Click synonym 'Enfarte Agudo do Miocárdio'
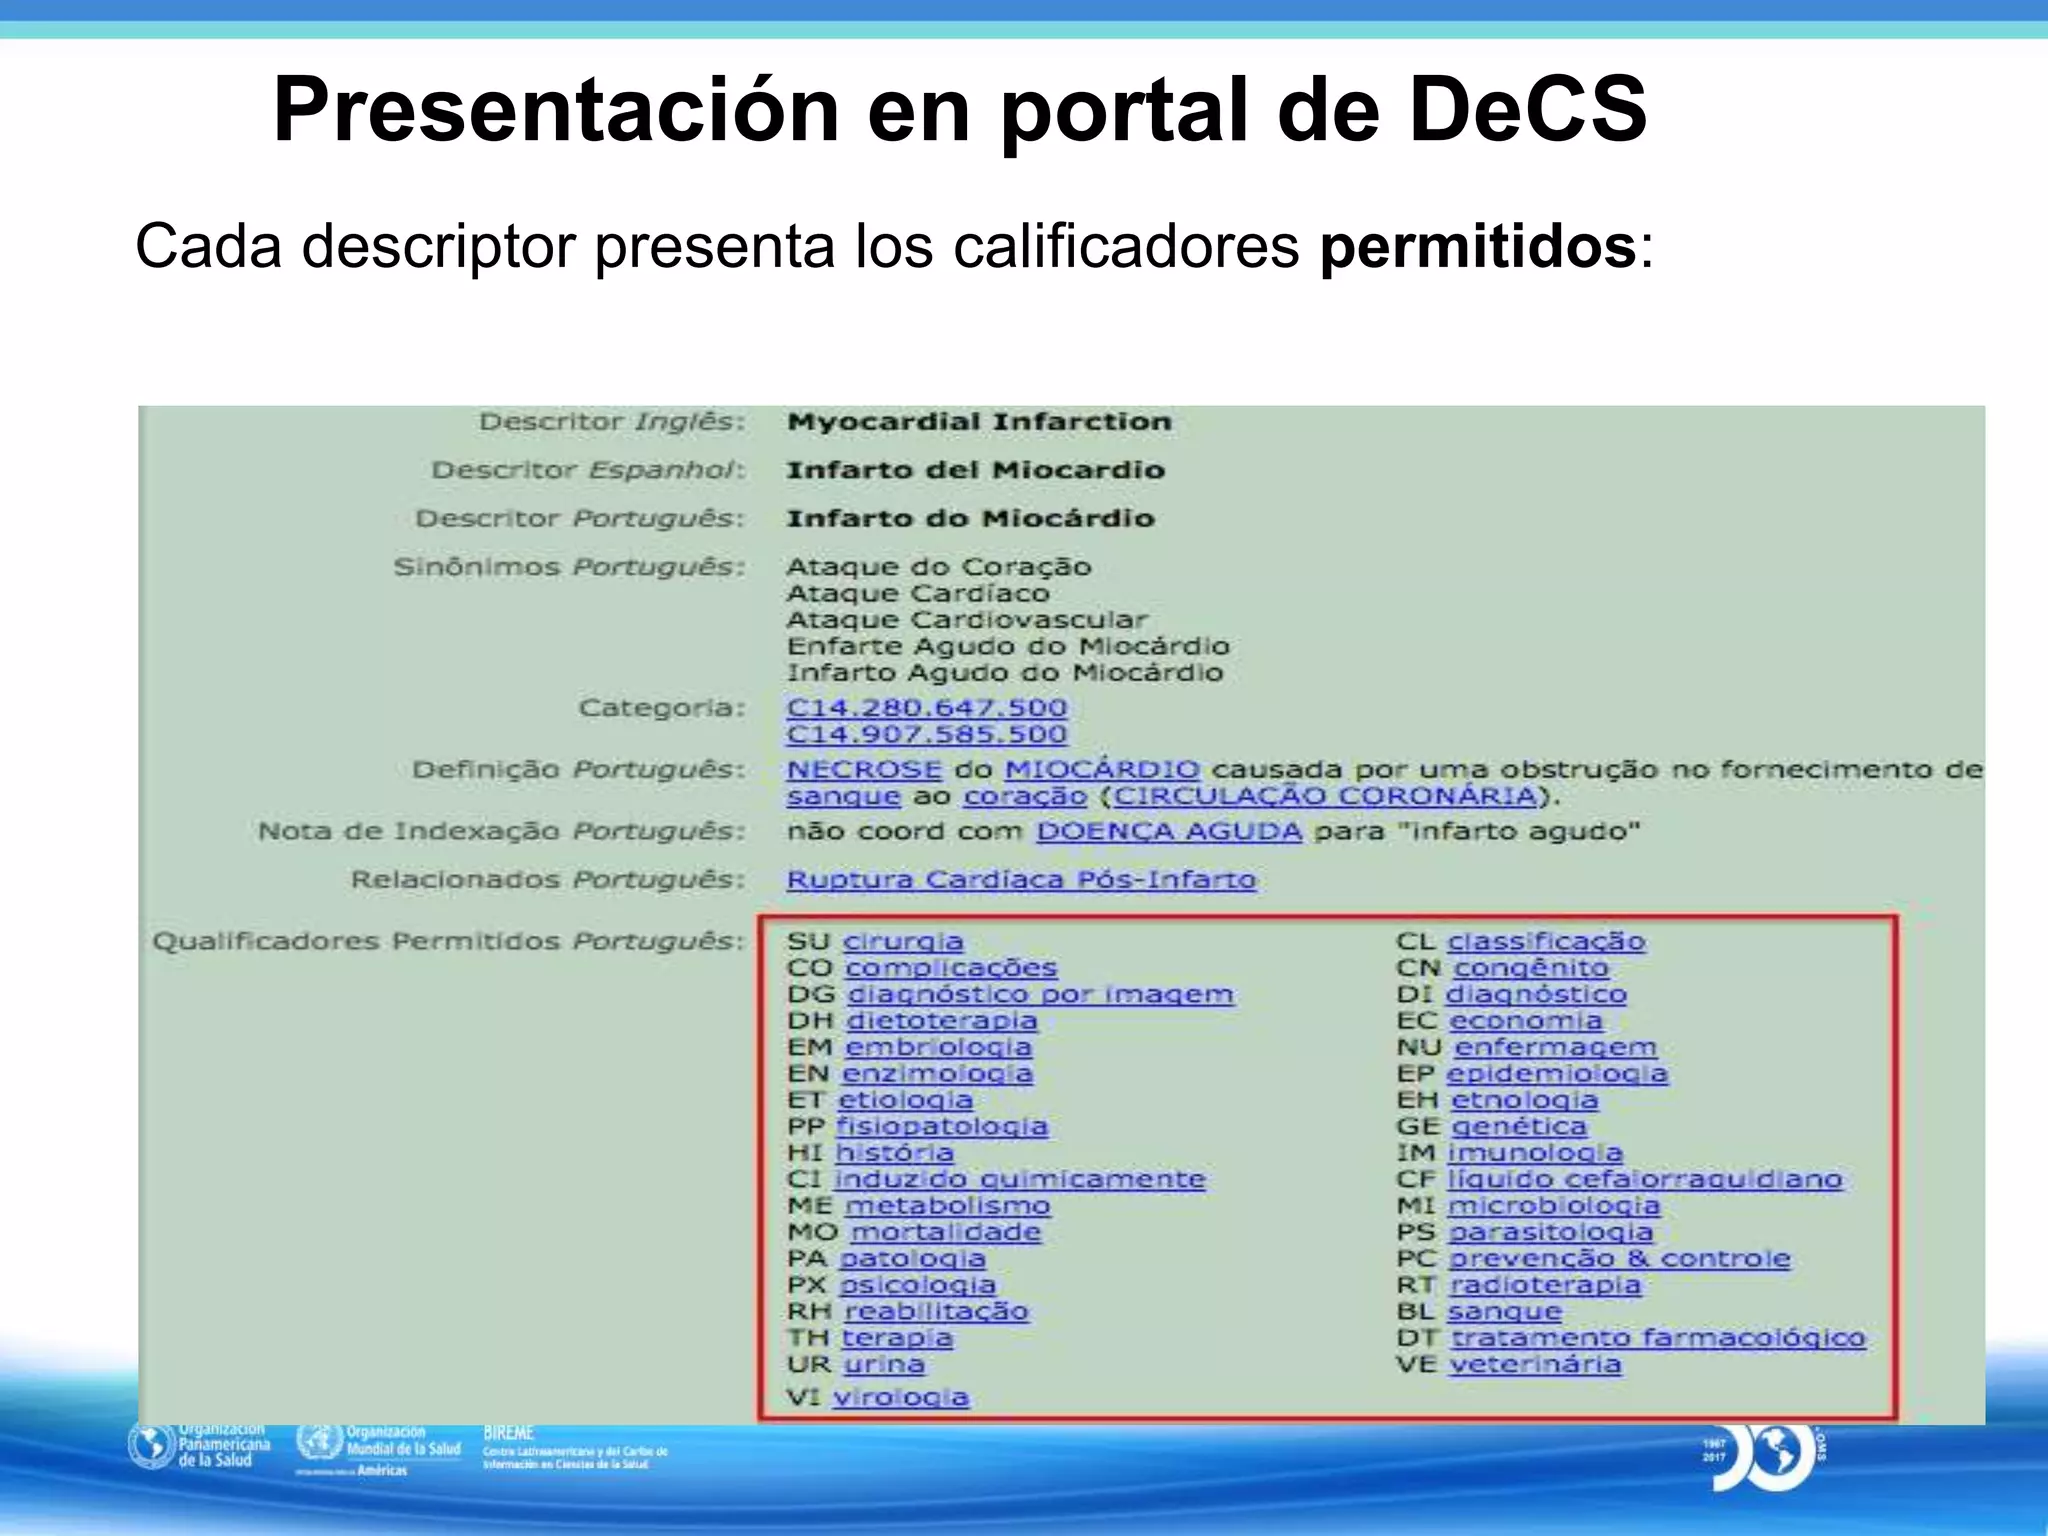The image size is (2048, 1536). pos(1008,647)
